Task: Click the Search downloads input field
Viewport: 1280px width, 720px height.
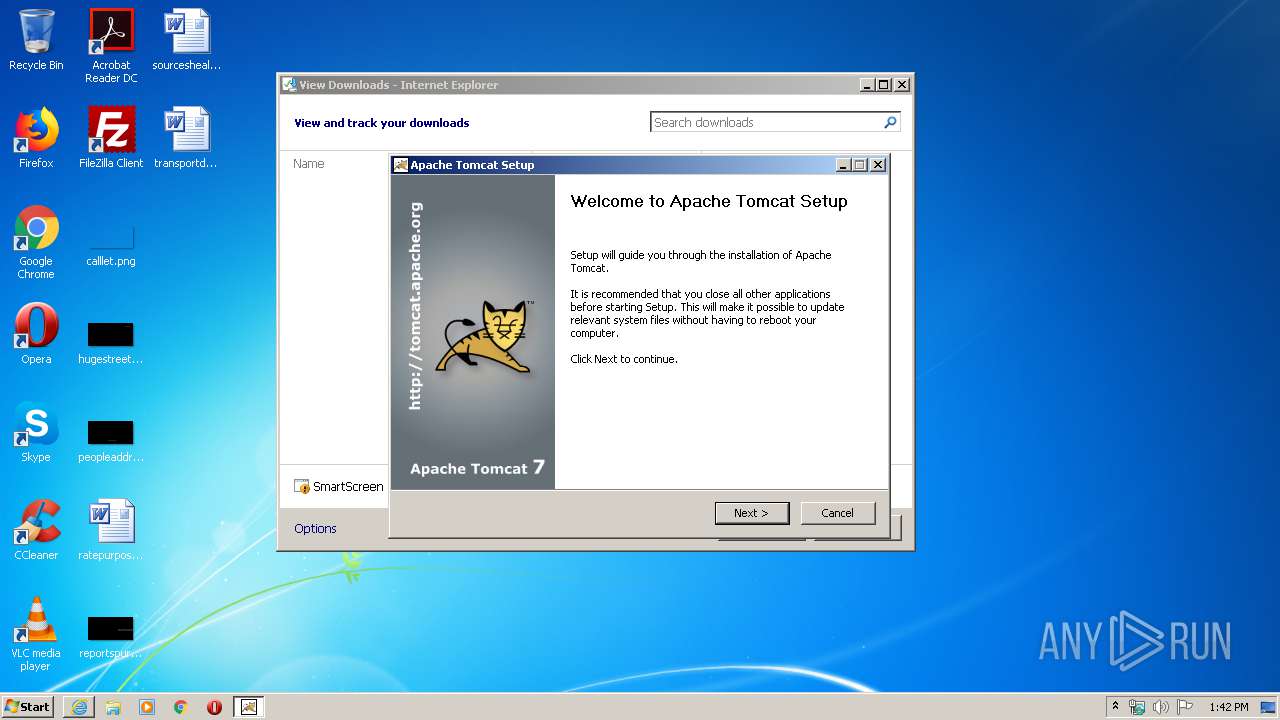Action: click(x=765, y=122)
